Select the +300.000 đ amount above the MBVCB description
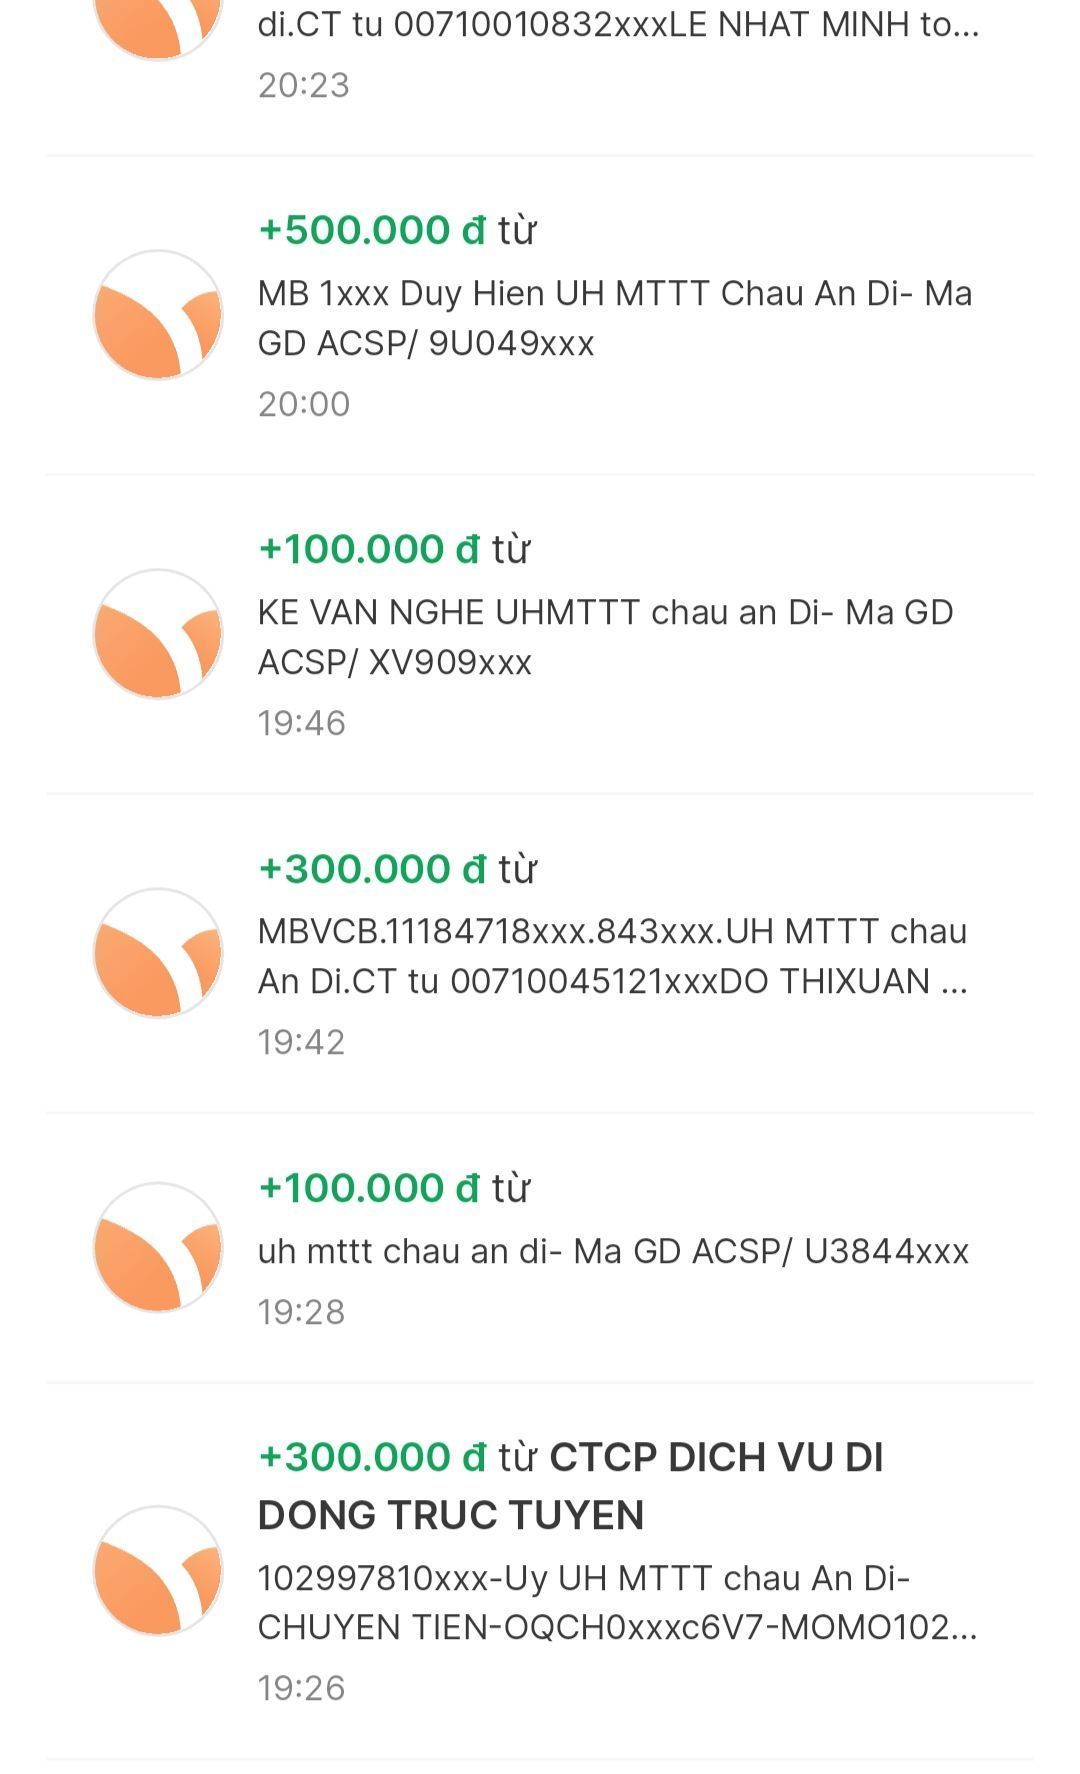The height and width of the screenshot is (1774, 1080). [372, 869]
